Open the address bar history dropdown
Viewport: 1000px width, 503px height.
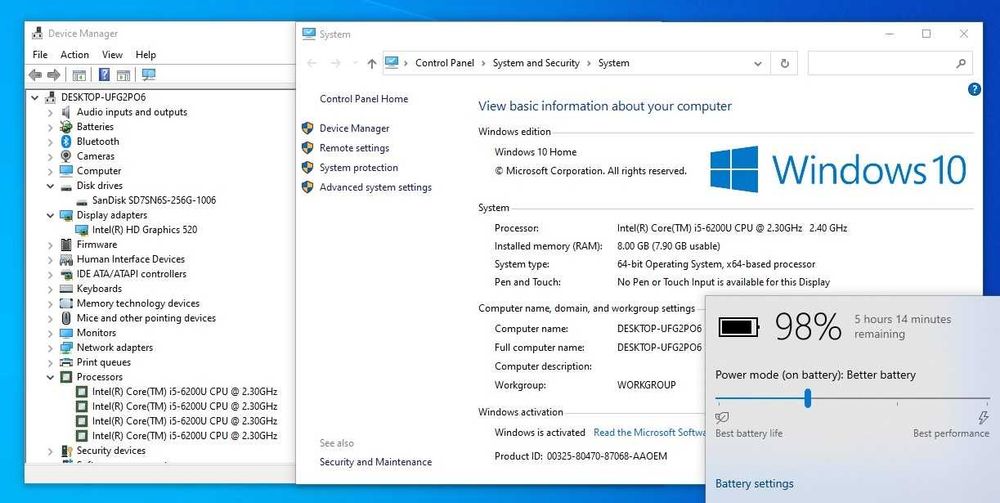coord(758,64)
